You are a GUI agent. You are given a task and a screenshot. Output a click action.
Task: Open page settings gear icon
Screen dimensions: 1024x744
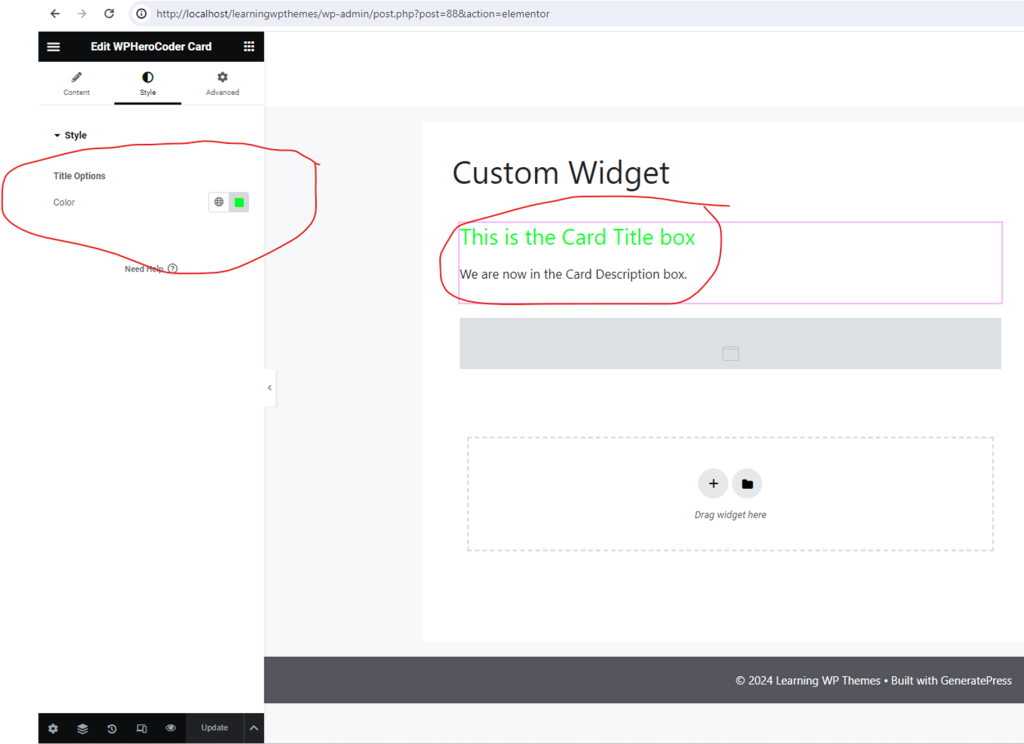53,729
